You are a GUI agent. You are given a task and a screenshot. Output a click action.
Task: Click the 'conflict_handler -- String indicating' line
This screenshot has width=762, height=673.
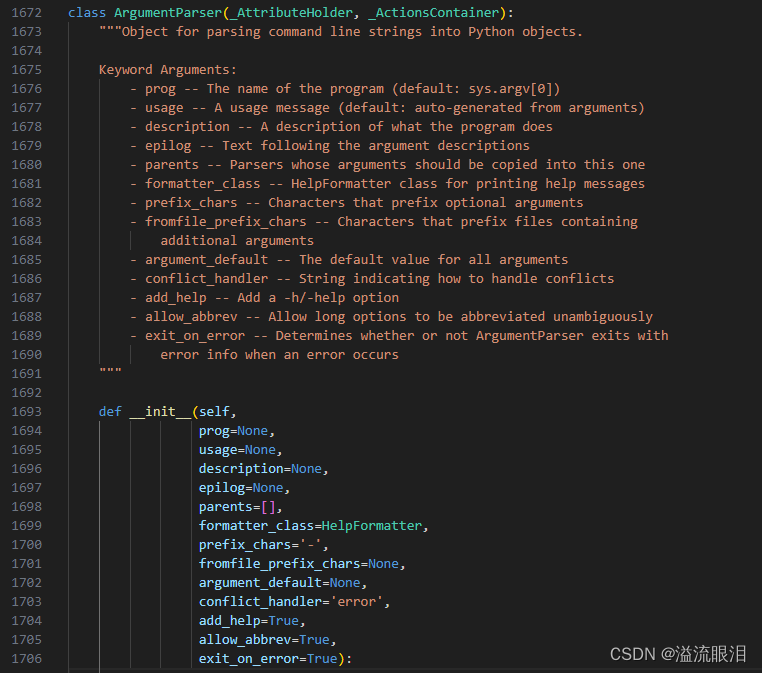[x=372, y=278]
